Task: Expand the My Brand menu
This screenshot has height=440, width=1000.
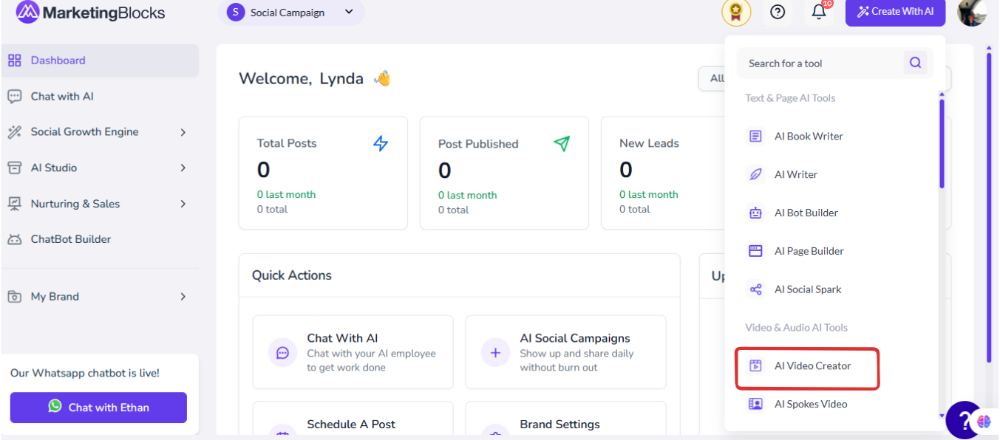Action: [x=100, y=297]
